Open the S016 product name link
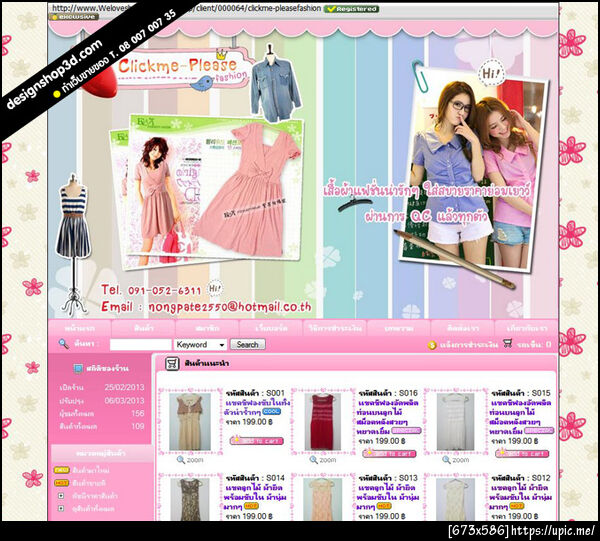Screen dimensions: 600x541 click(x=387, y=417)
